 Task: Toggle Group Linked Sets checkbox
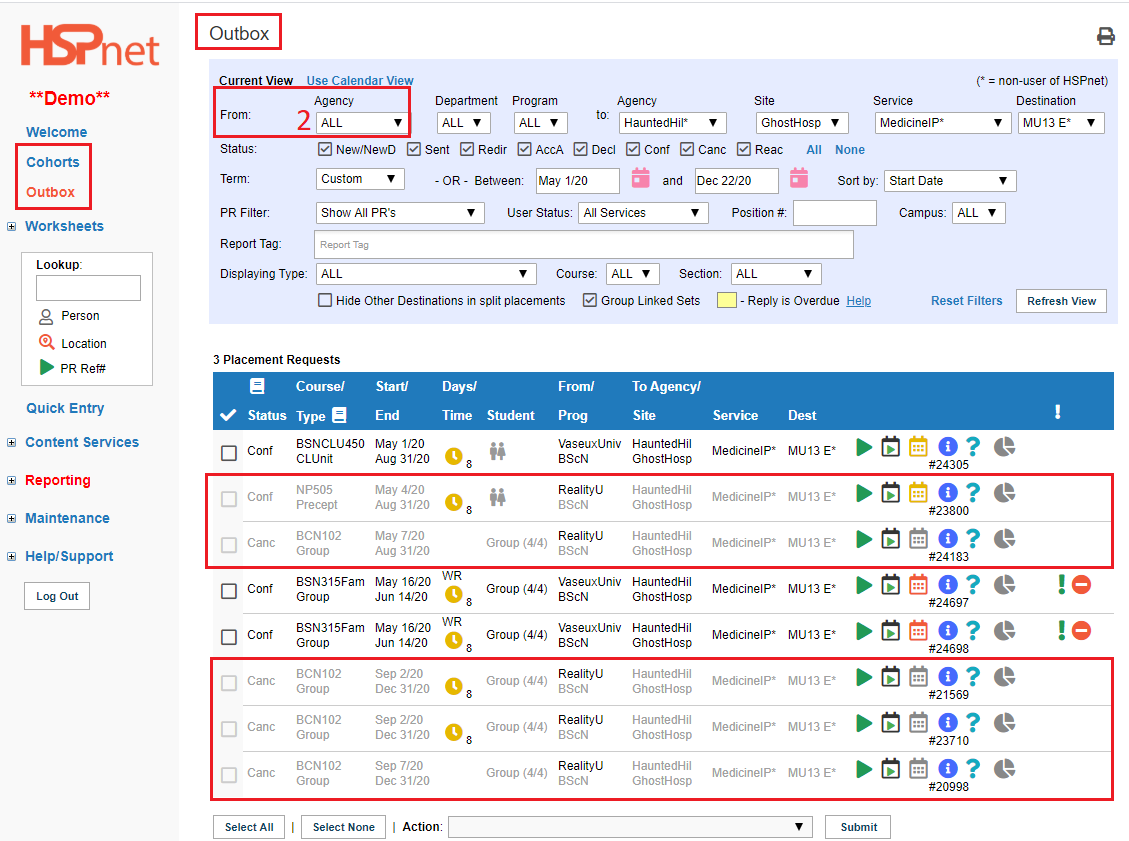click(x=590, y=300)
